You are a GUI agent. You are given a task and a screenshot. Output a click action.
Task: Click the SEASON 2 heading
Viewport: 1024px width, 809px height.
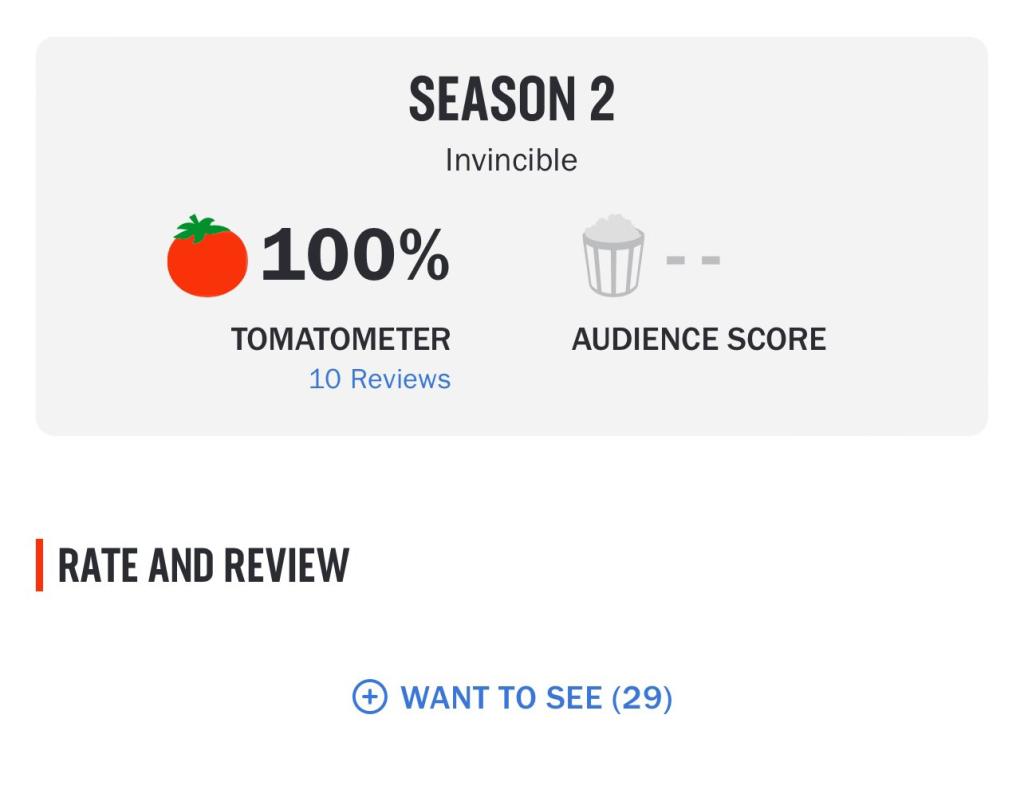click(x=511, y=99)
